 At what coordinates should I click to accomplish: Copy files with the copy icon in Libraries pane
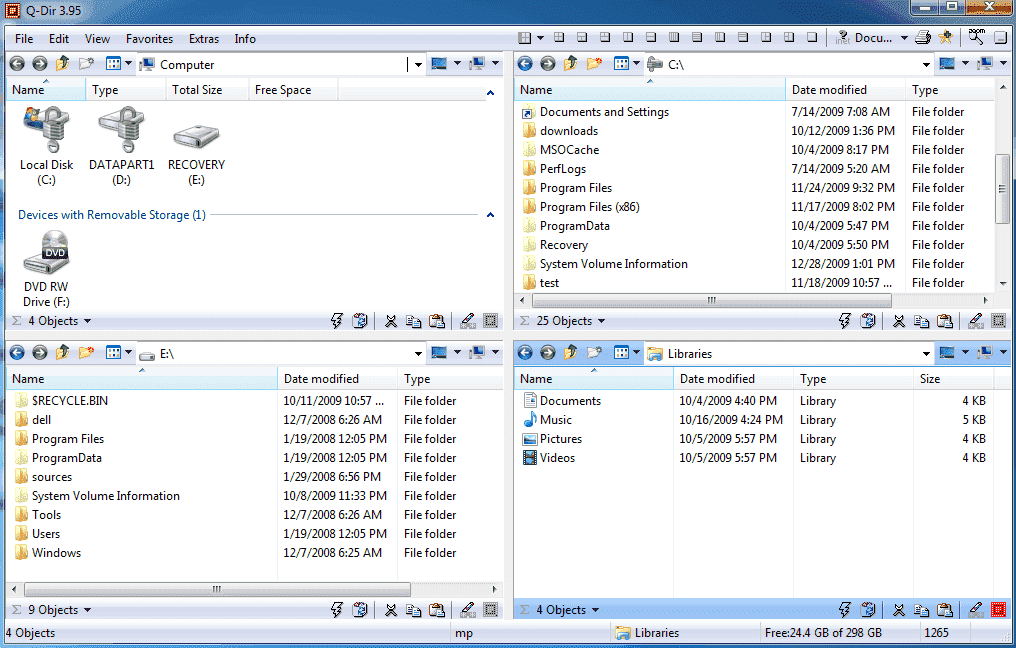(922, 608)
